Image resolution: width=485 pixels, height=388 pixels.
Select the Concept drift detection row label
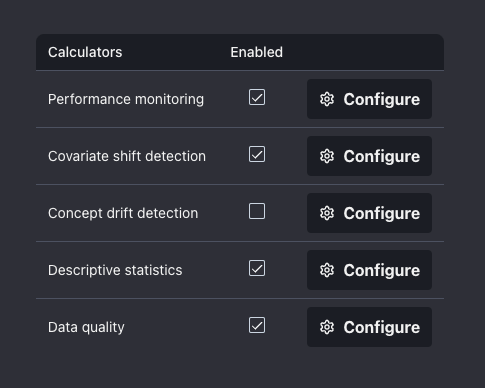[123, 213]
